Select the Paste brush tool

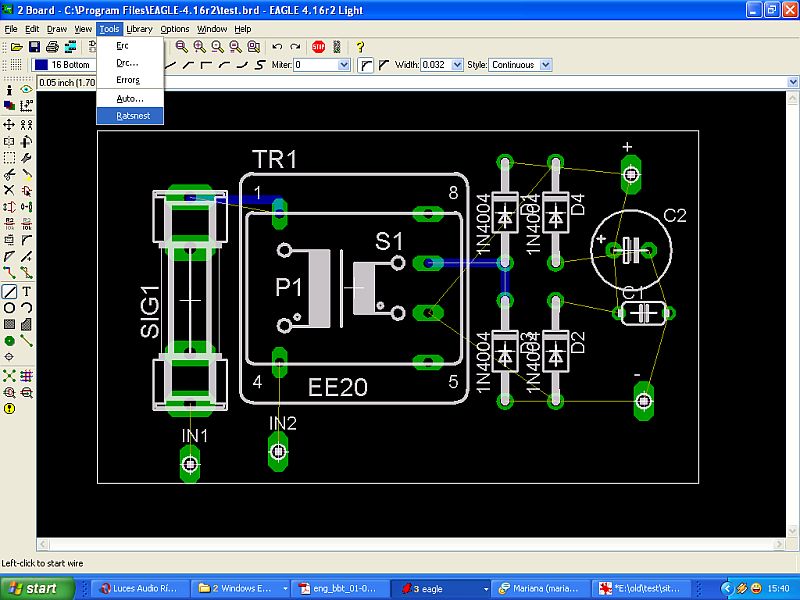[x=27, y=174]
